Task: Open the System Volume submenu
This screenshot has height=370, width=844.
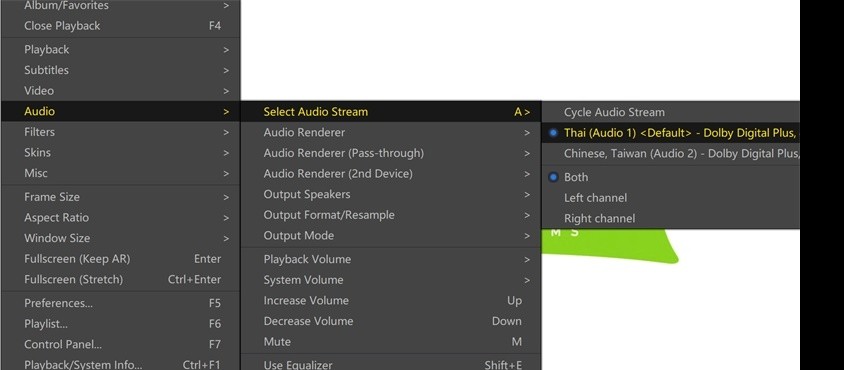Action: (x=390, y=280)
